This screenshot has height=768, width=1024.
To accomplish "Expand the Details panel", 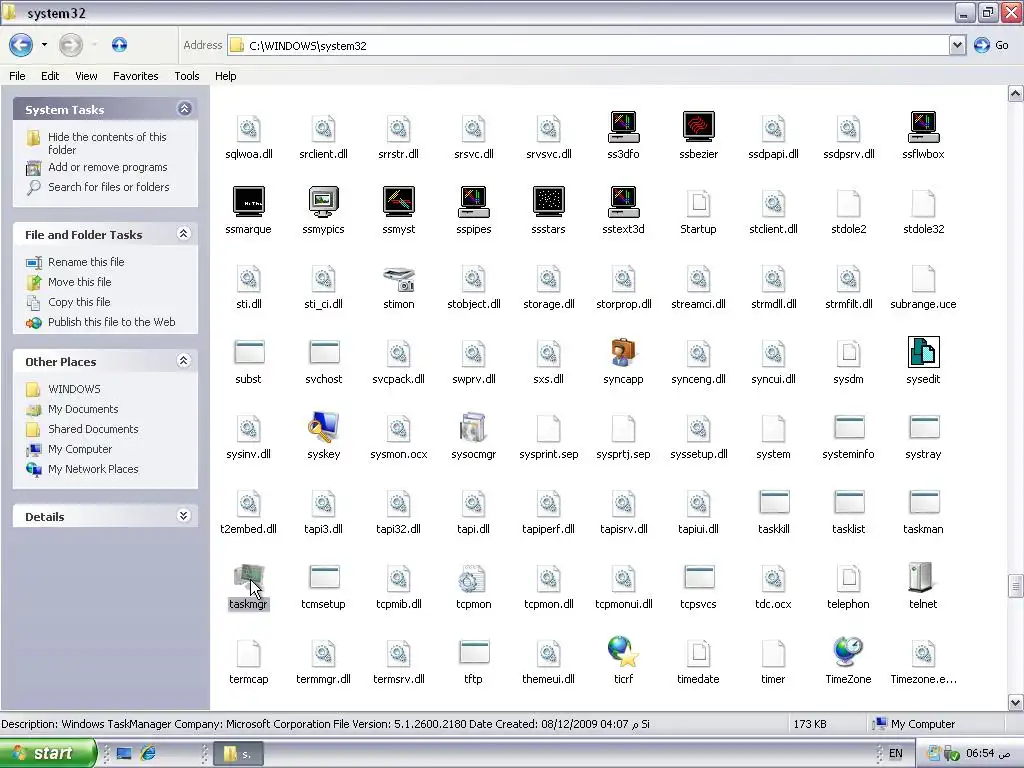I will [x=184, y=516].
